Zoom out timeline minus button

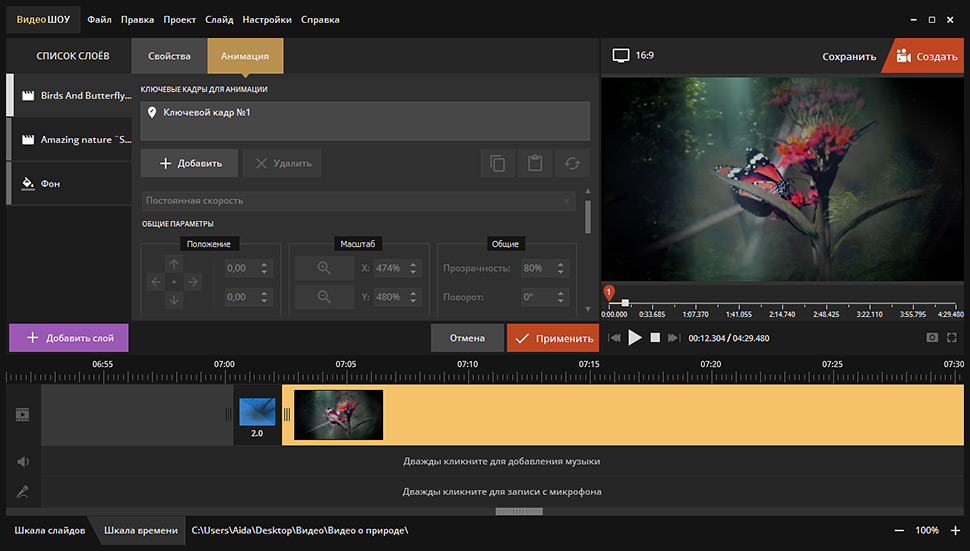pyautogui.click(x=899, y=531)
